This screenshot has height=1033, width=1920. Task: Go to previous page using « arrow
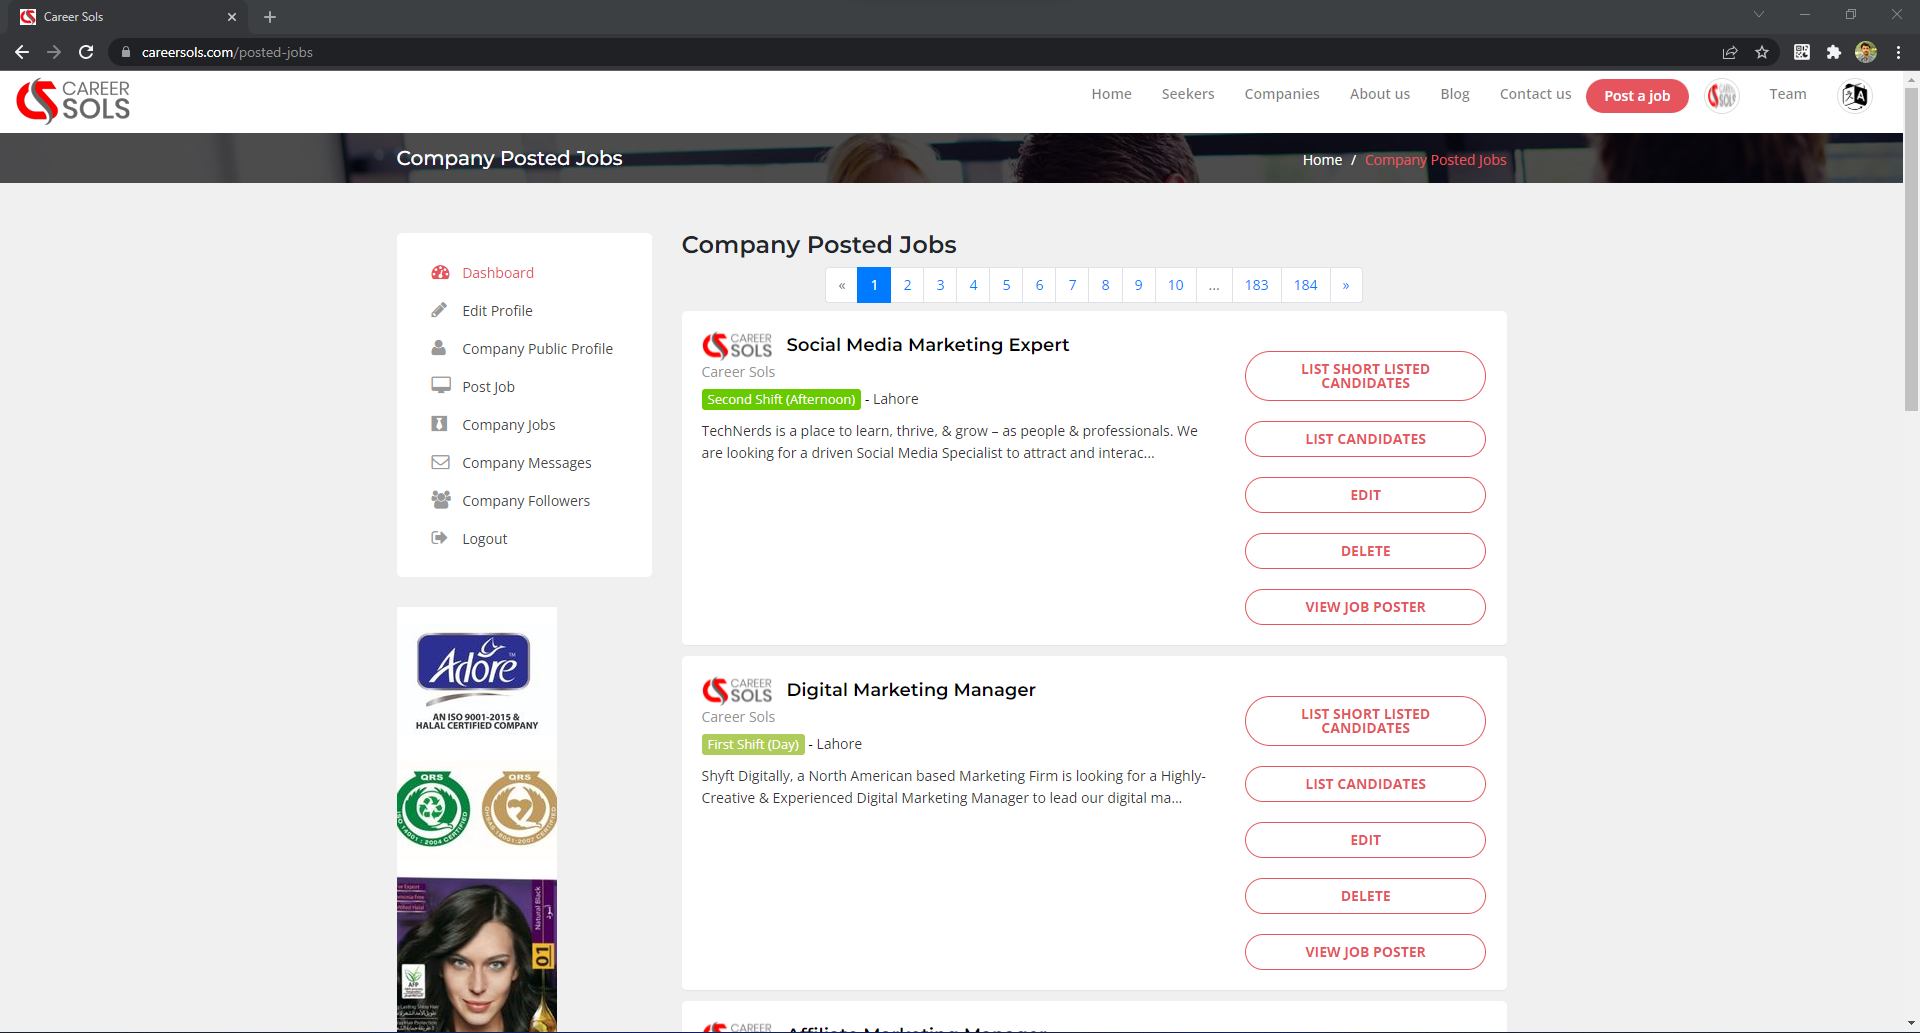[841, 285]
